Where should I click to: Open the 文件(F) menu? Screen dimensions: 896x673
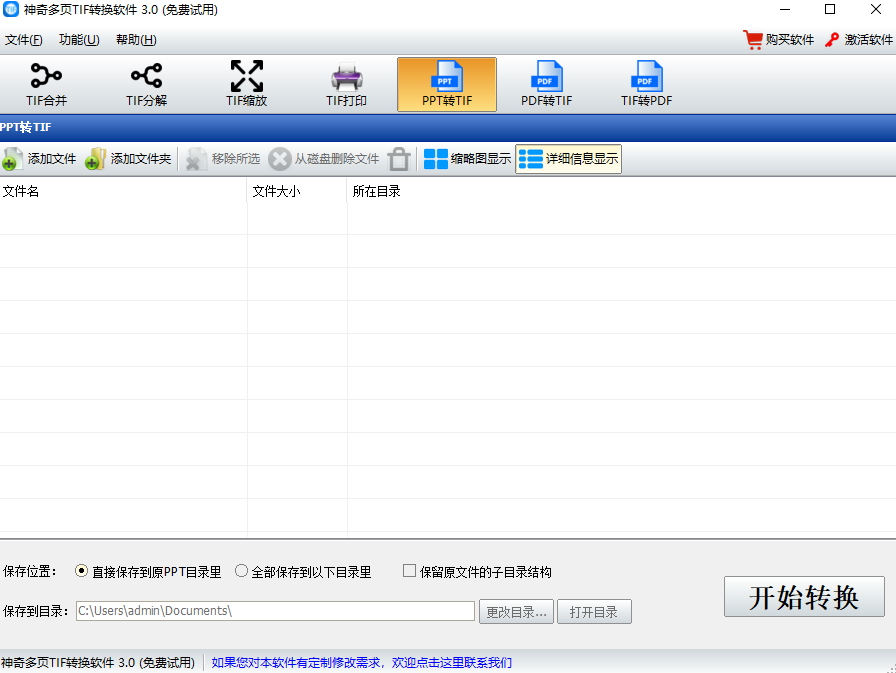24,40
